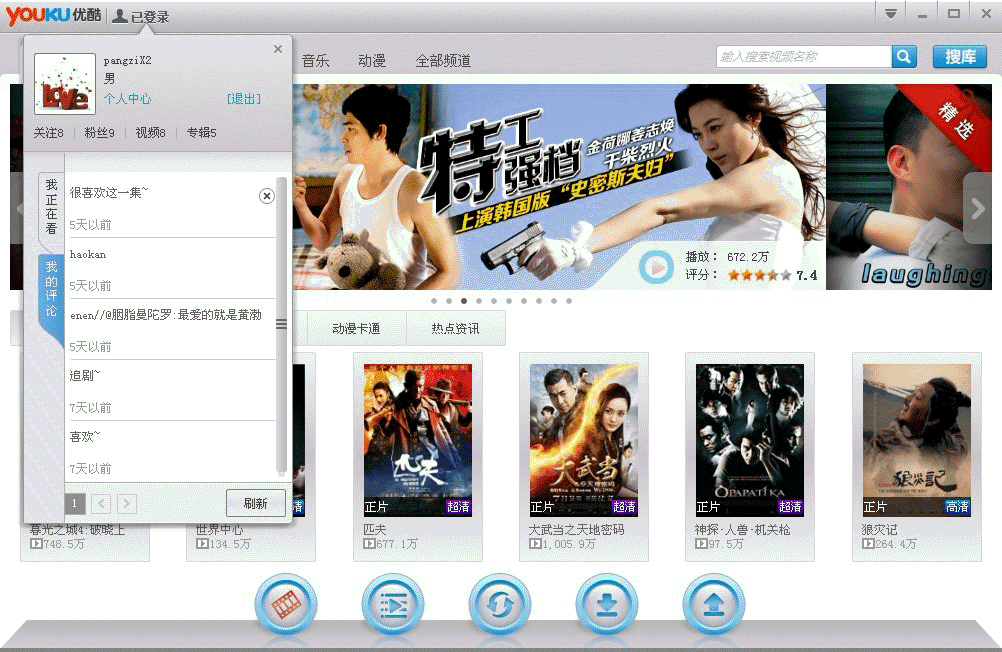Image resolution: width=1002 pixels, height=652 pixels.
Task: Click the comment 追剧~
Action: tap(85, 375)
